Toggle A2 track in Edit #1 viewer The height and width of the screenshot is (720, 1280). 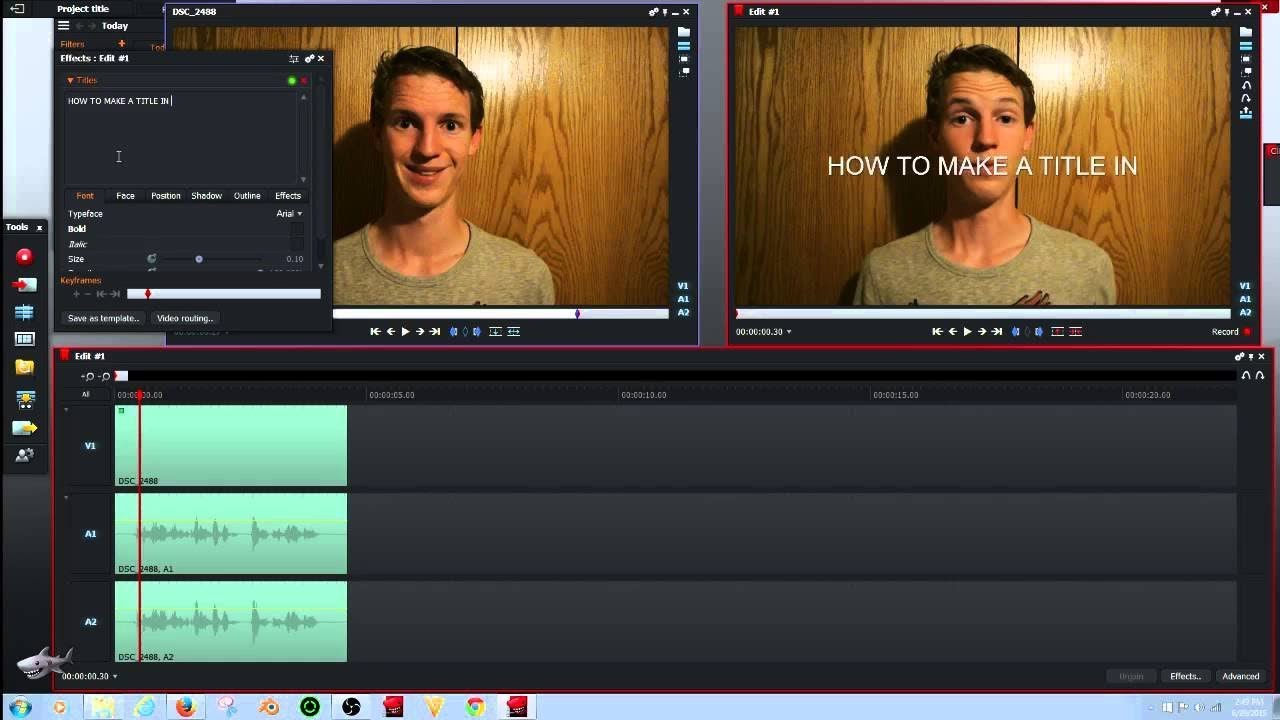(1245, 313)
